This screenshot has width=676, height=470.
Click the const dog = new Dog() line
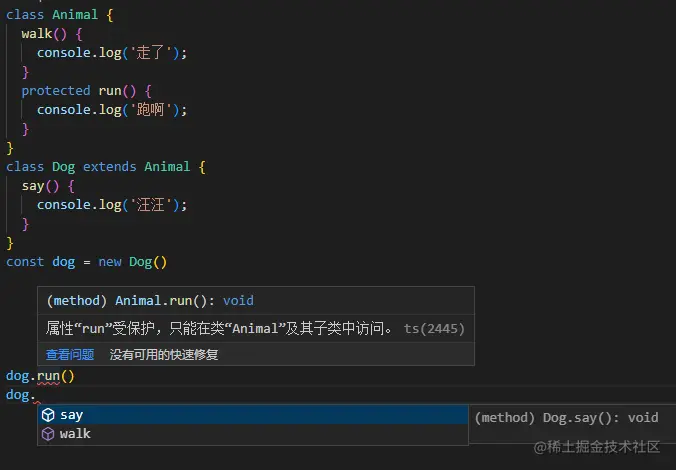86,262
